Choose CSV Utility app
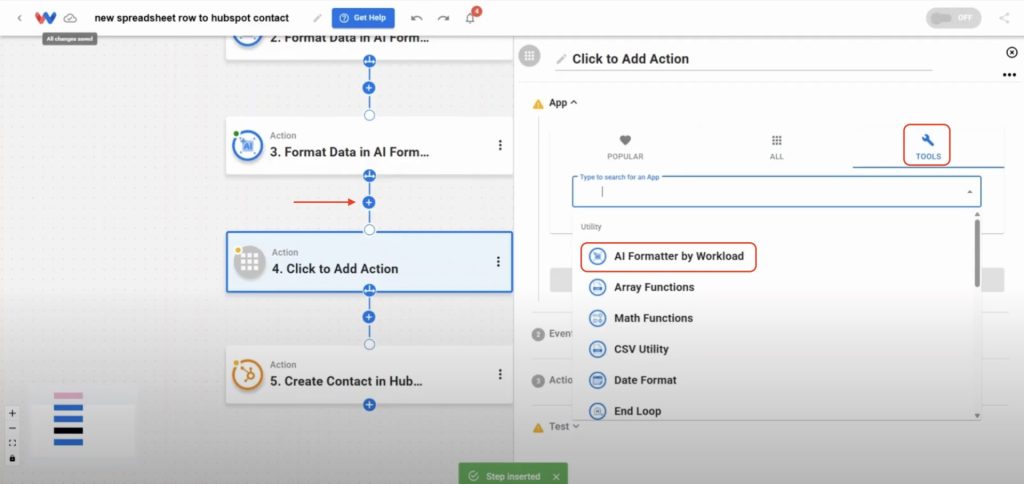The height and width of the screenshot is (484, 1024). (x=641, y=349)
